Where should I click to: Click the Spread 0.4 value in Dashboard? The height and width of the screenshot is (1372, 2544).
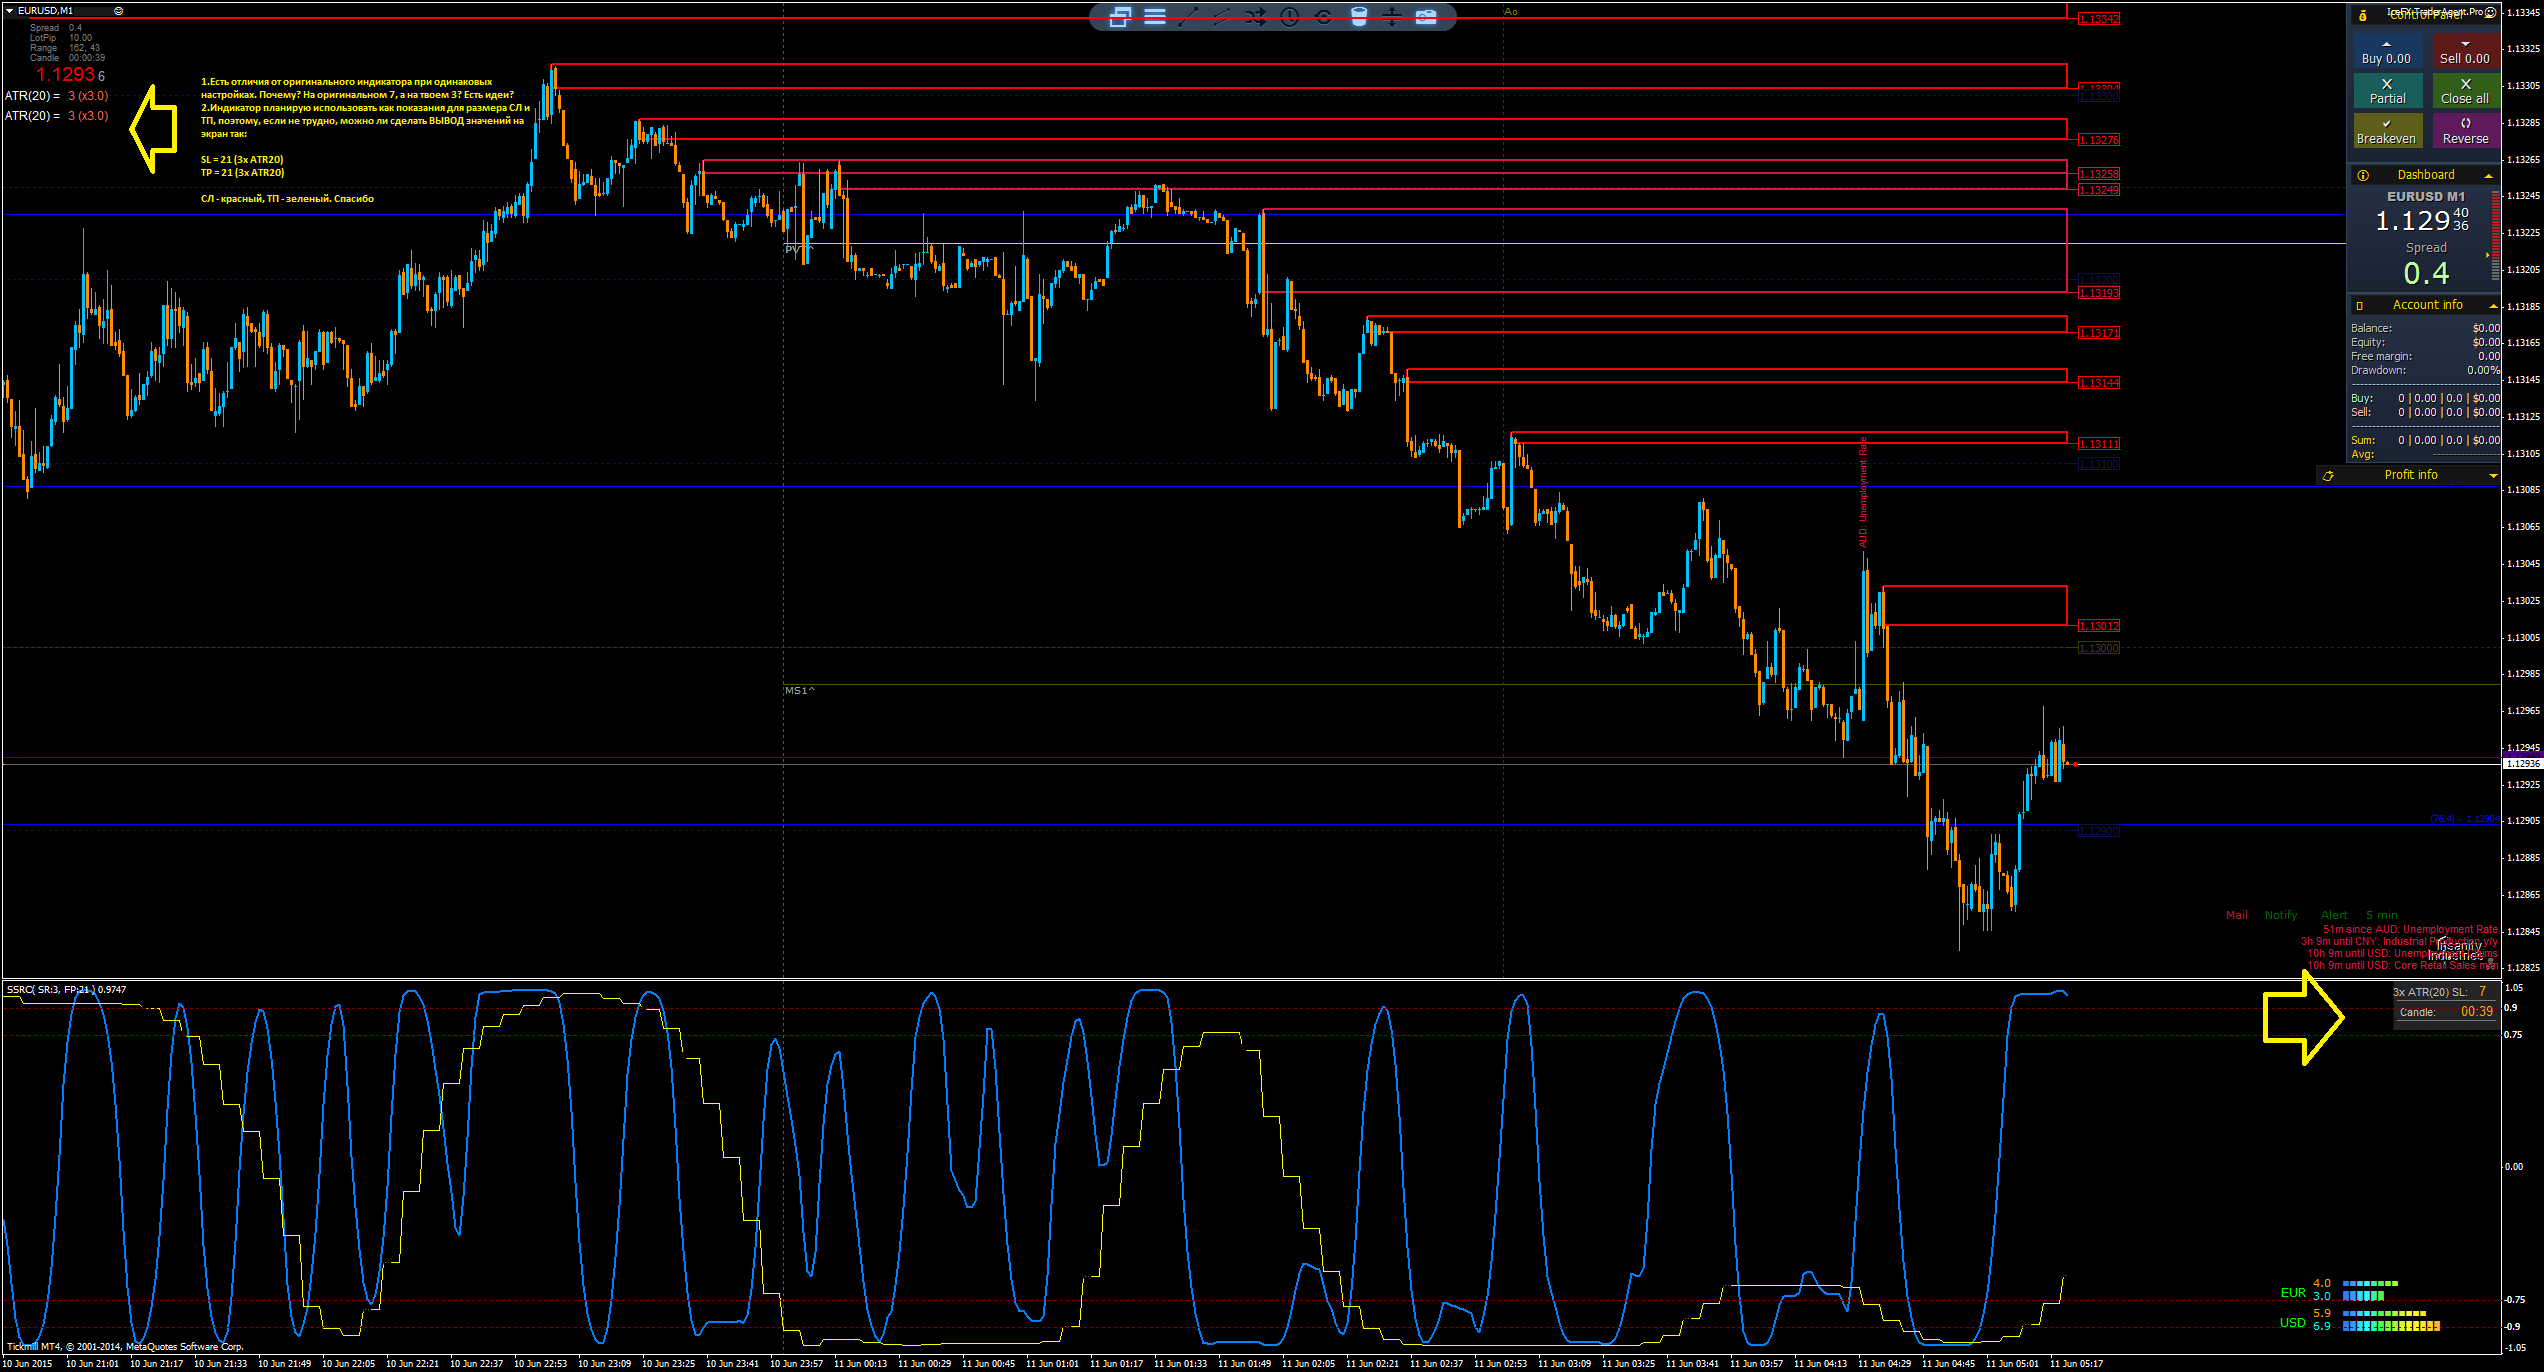(2426, 273)
